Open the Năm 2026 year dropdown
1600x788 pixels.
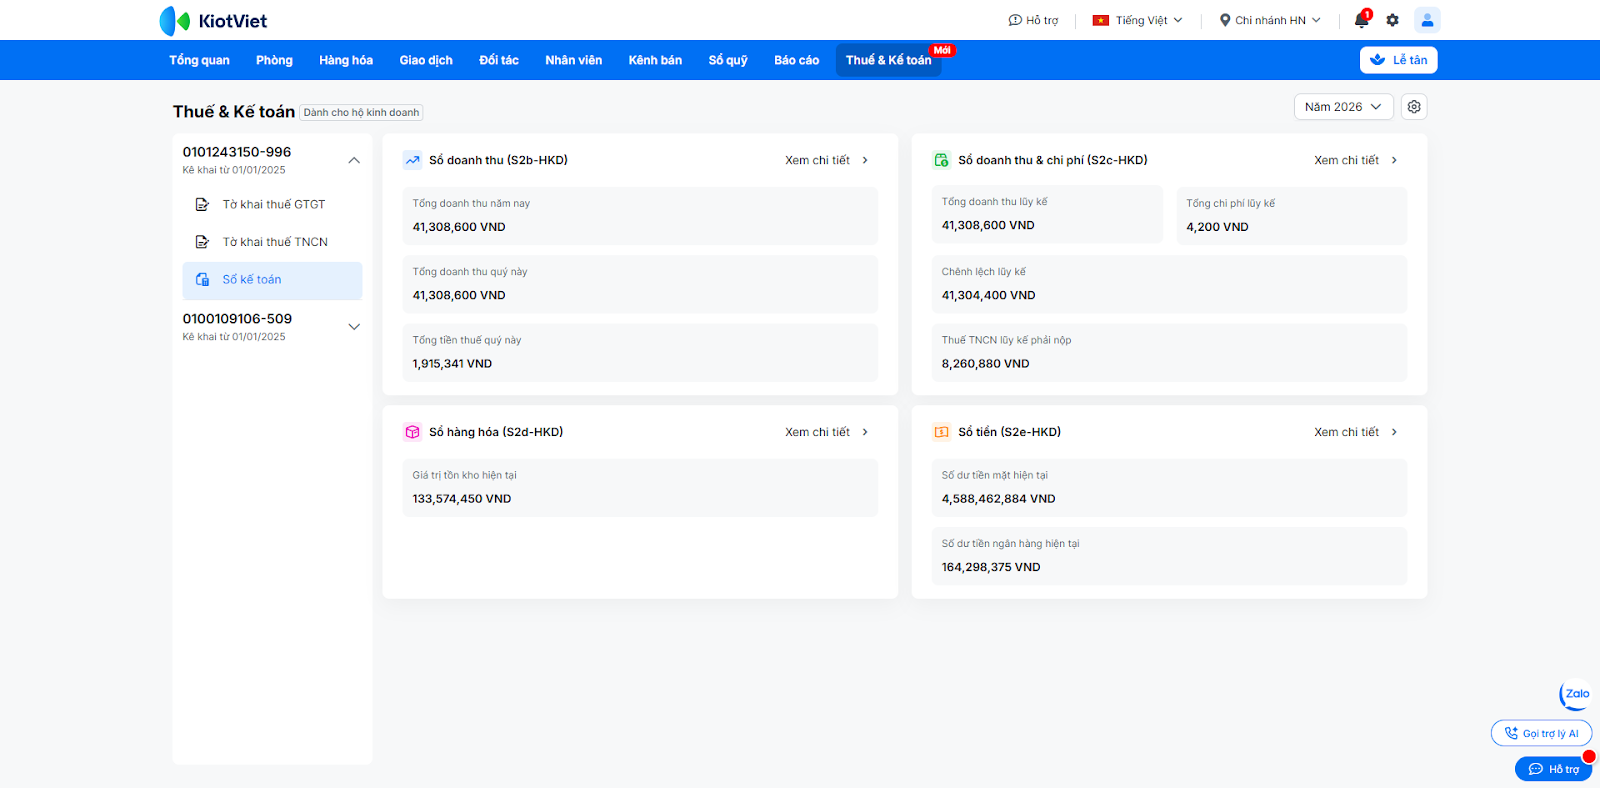(1343, 107)
